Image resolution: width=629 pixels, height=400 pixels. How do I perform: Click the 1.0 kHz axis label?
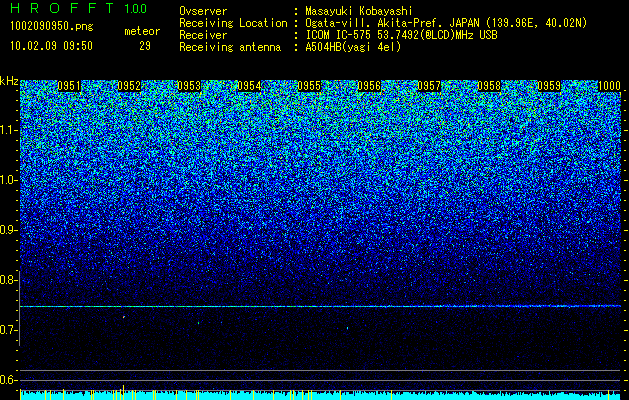pos(7,180)
